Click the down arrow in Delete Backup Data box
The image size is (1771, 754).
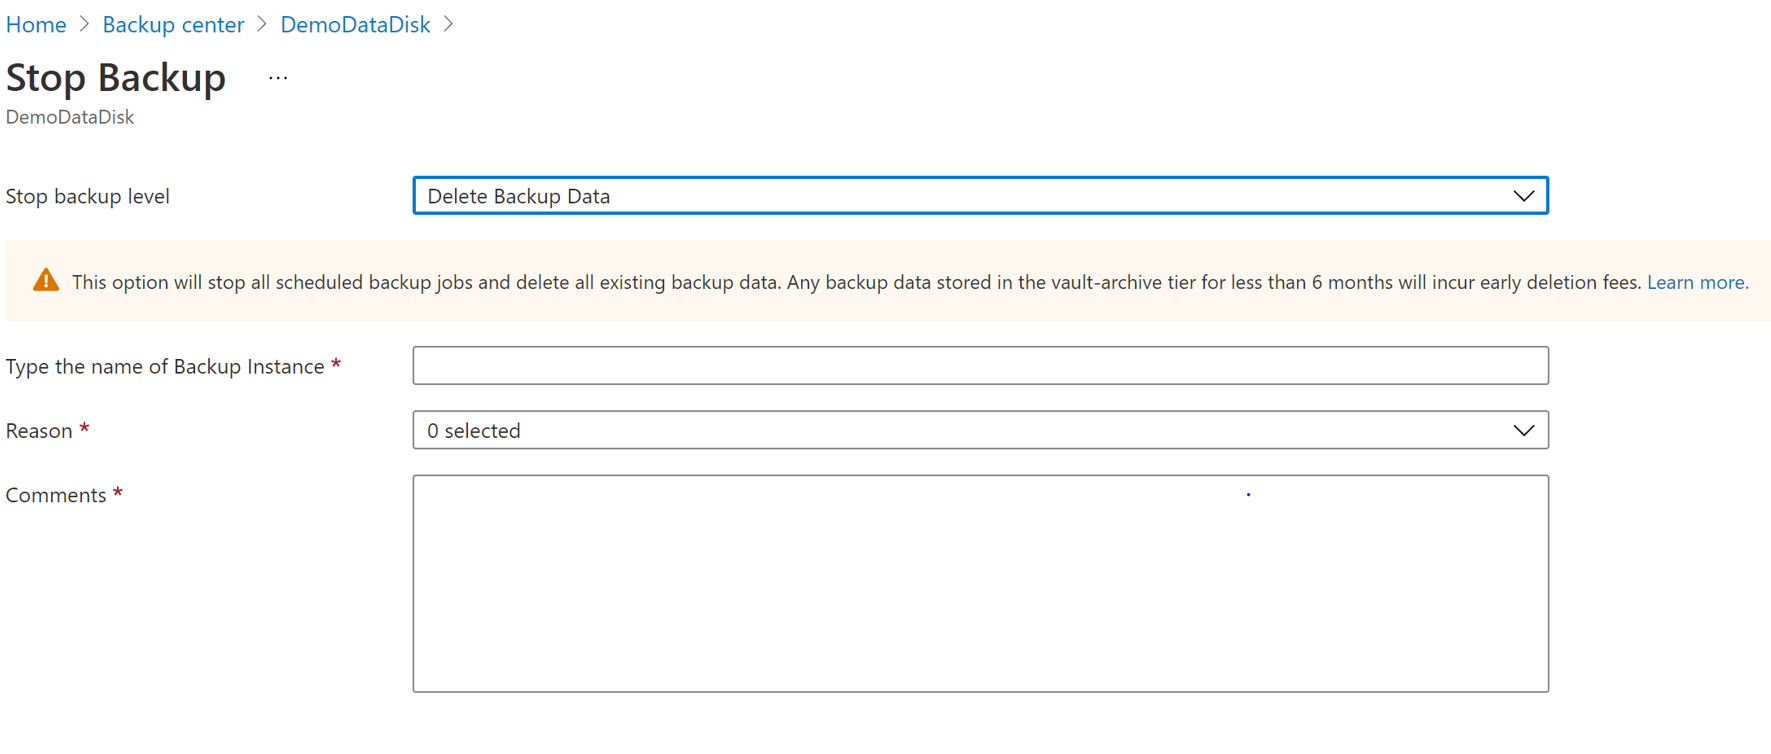tap(1523, 196)
